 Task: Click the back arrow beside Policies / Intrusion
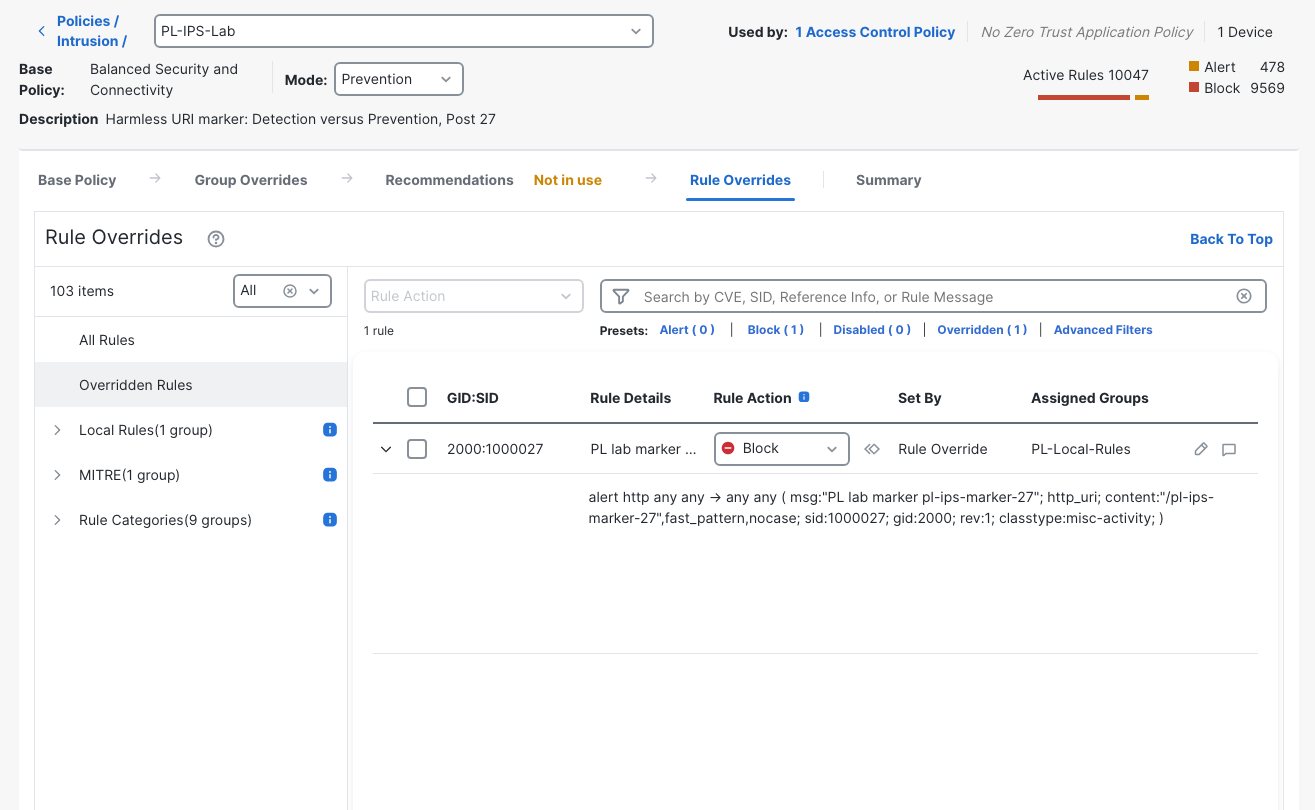coord(41,31)
